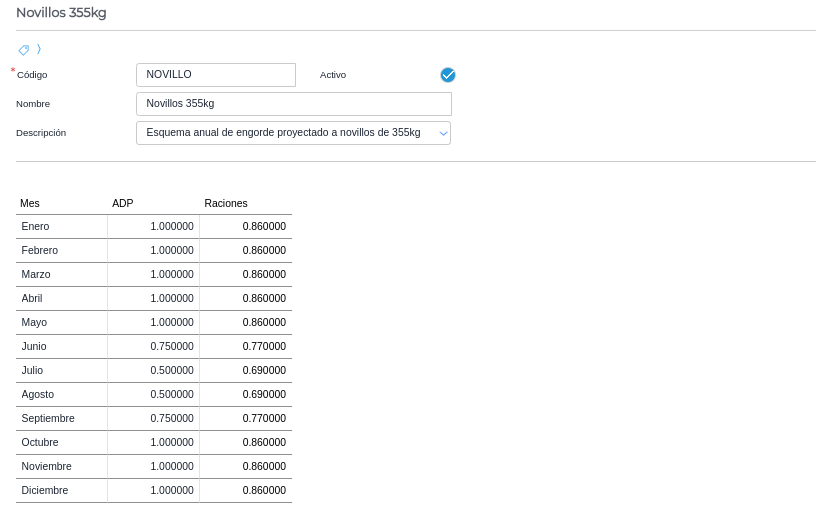This screenshot has width=816, height=518.
Task: Edit the Agosto ADP cell
Action: (154, 395)
